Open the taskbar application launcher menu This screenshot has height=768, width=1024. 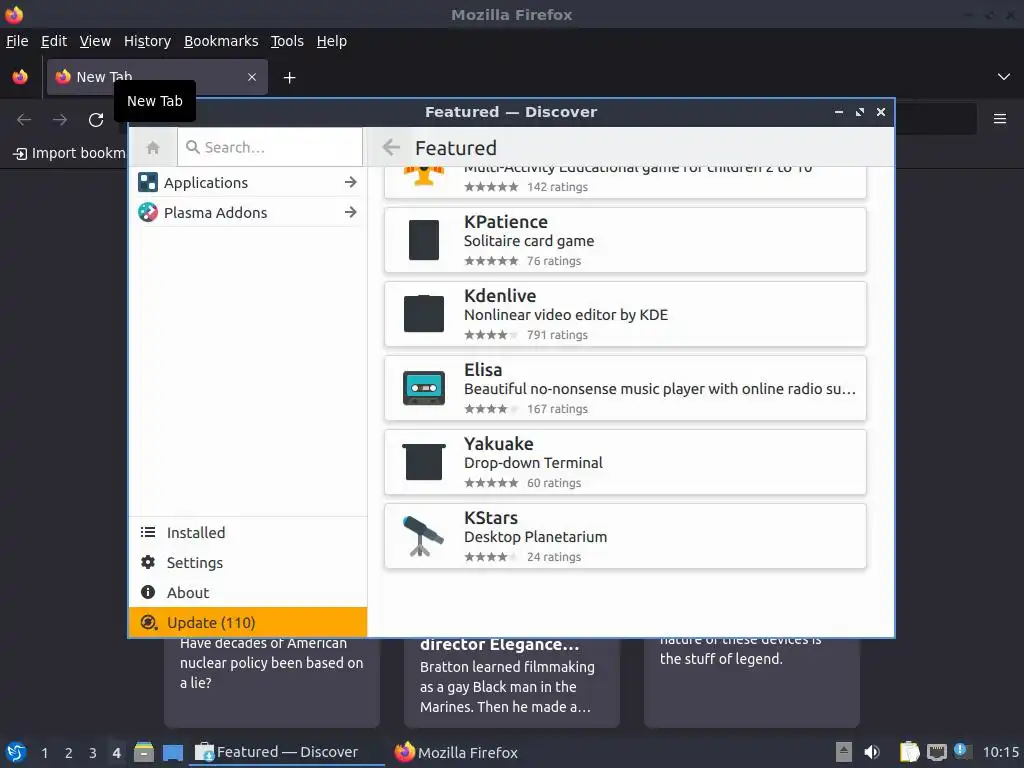(x=16, y=752)
